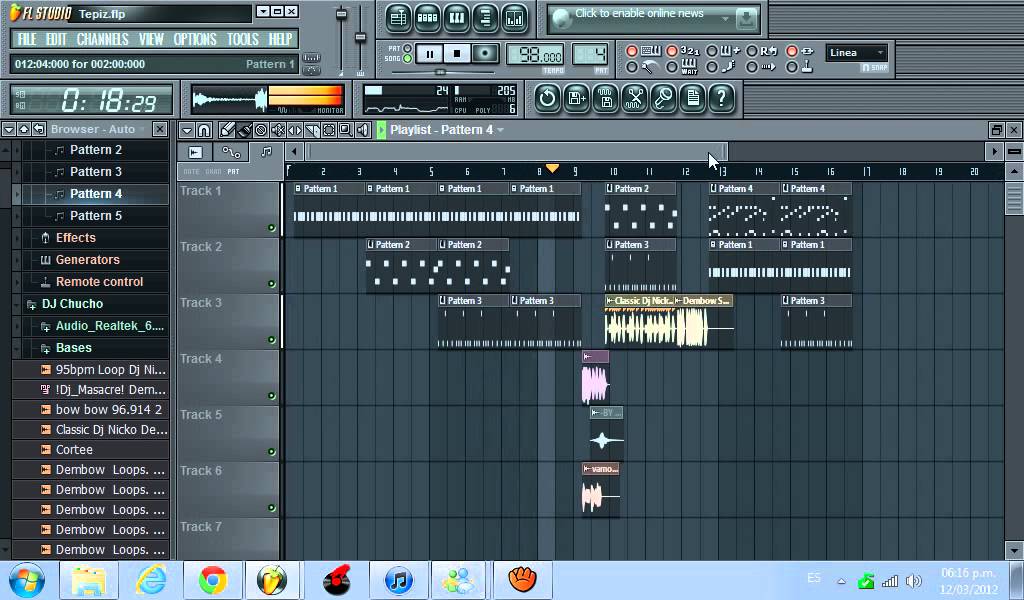Open the OPTIONS menu

(x=195, y=39)
